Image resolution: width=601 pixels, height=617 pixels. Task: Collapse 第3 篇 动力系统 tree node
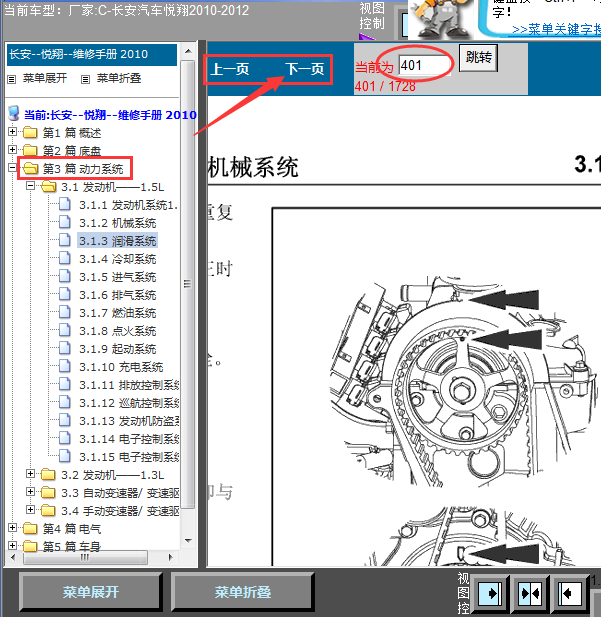click(12, 168)
